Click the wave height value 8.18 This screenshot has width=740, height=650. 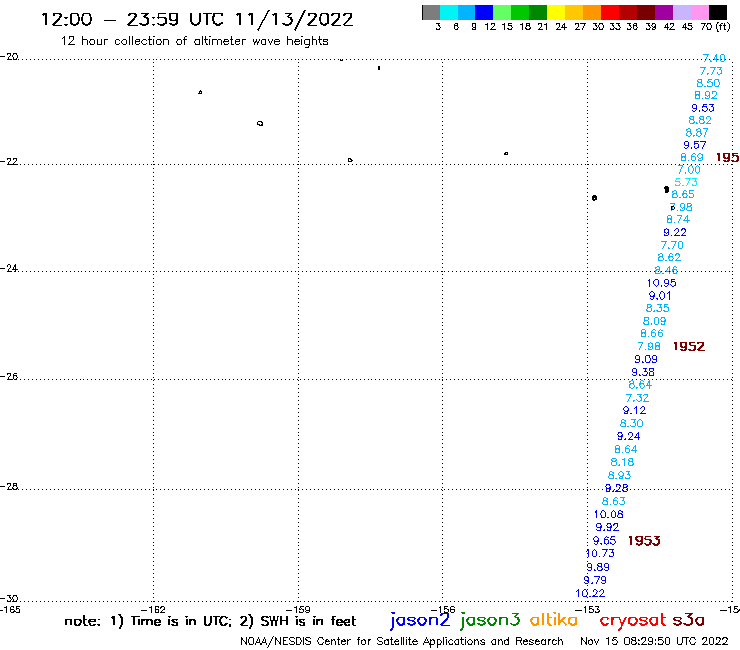point(622,462)
